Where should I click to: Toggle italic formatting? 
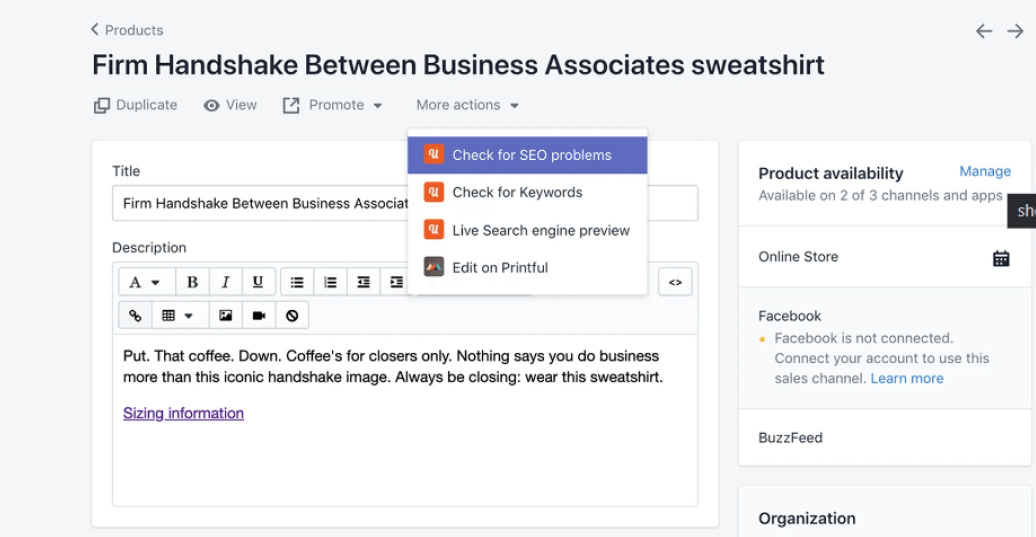point(225,283)
